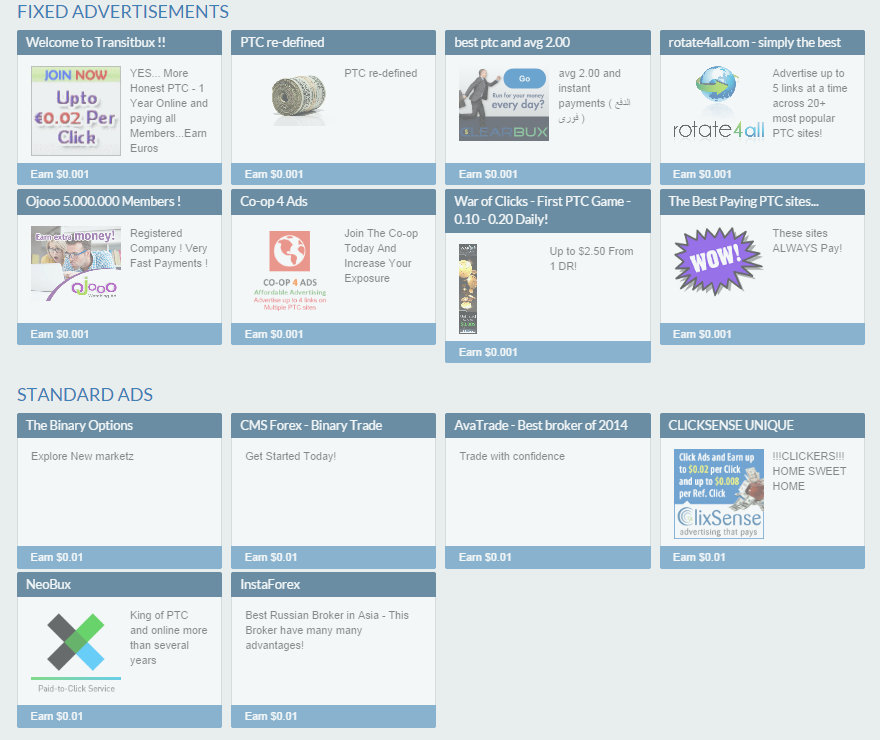Image resolution: width=880 pixels, height=740 pixels.
Task: Click Earn $0.001 under Best Paying PTC sites
Action: coord(702,334)
